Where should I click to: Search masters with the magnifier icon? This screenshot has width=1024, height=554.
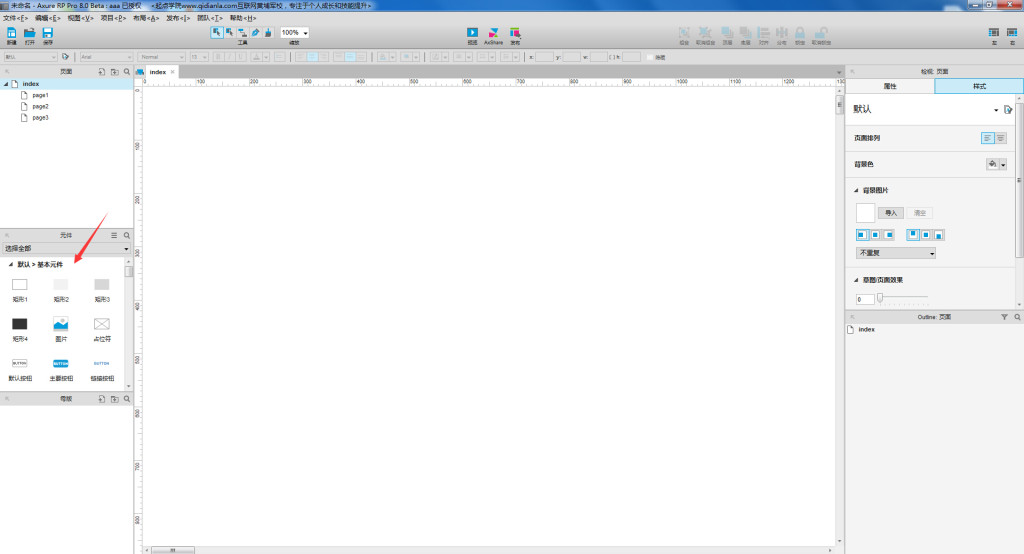pos(127,399)
